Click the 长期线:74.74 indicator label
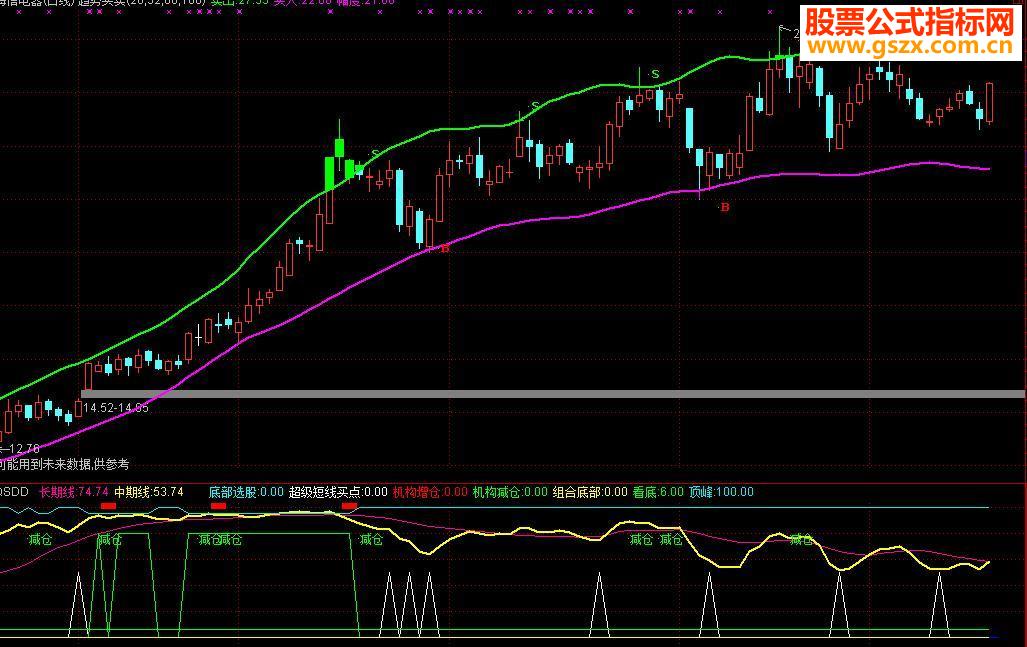This screenshot has height=647, width=1027. 73,492
